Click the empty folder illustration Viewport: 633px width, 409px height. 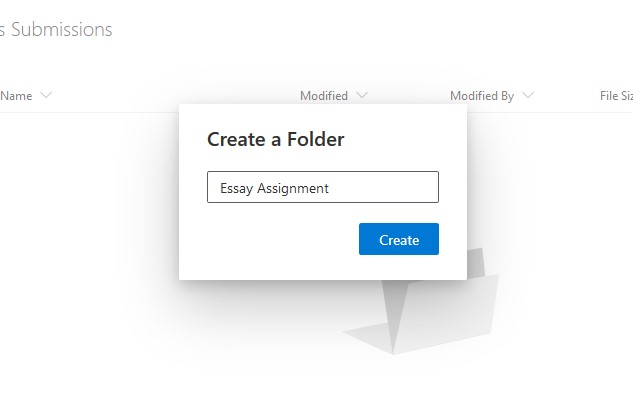[444, 315]
